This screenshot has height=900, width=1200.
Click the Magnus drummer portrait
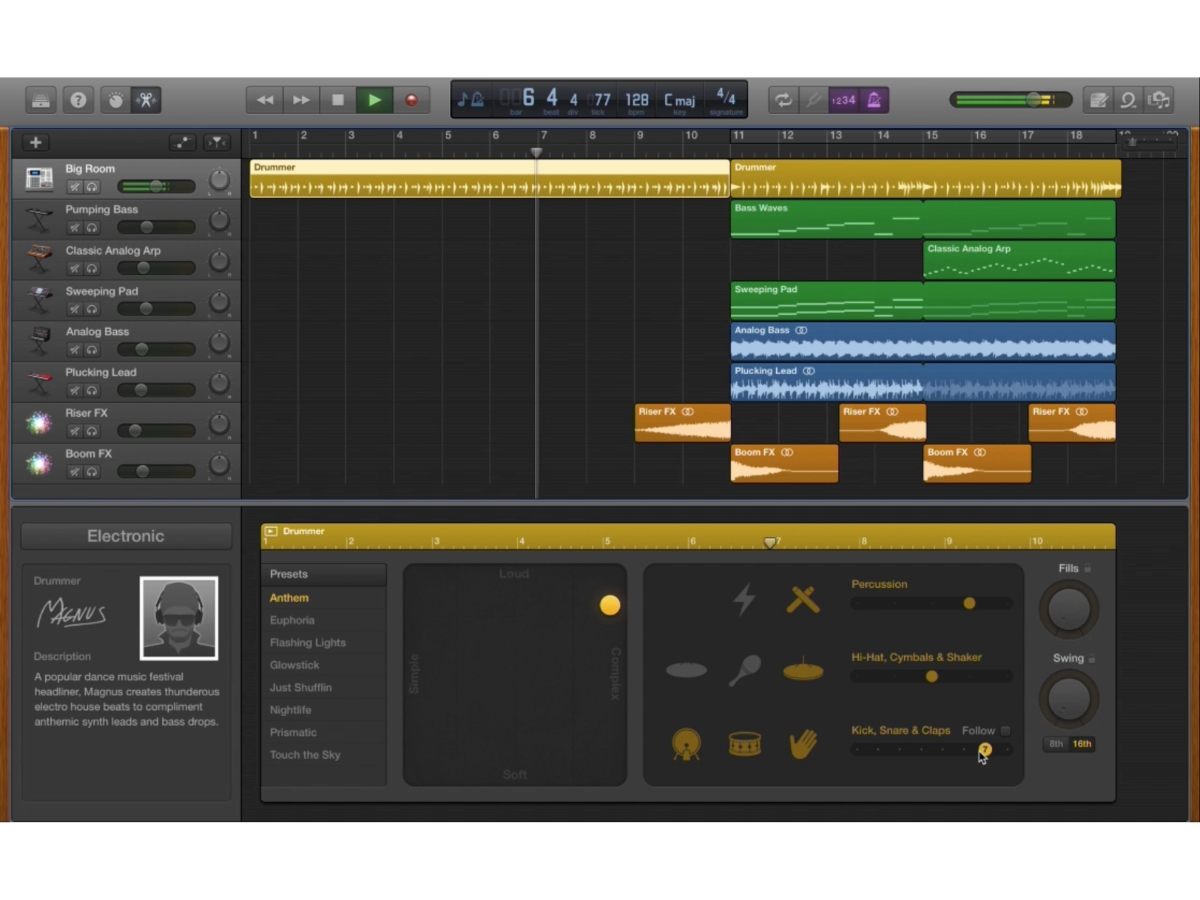179,618
